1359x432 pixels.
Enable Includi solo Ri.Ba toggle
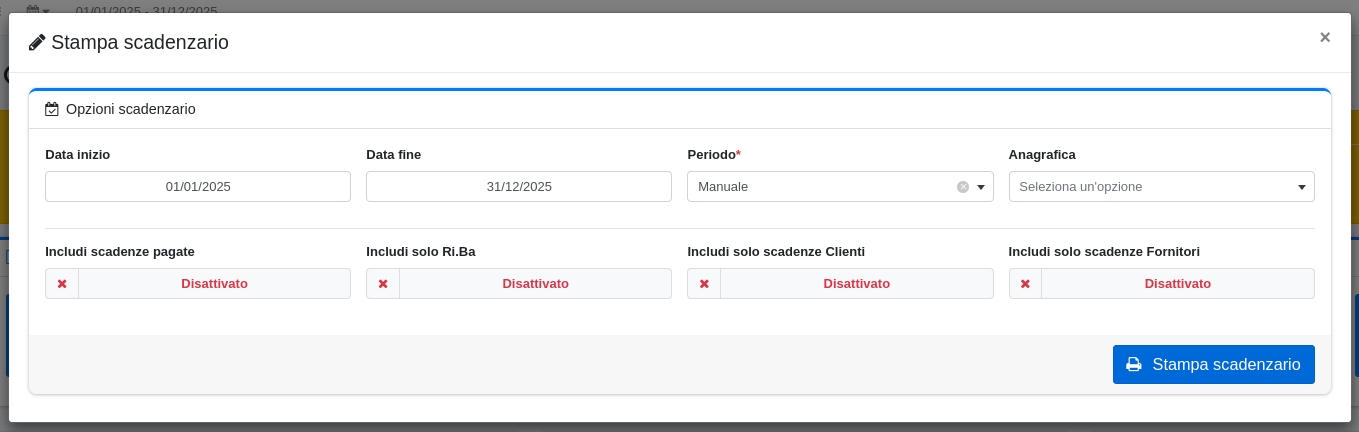pos(535,284)
